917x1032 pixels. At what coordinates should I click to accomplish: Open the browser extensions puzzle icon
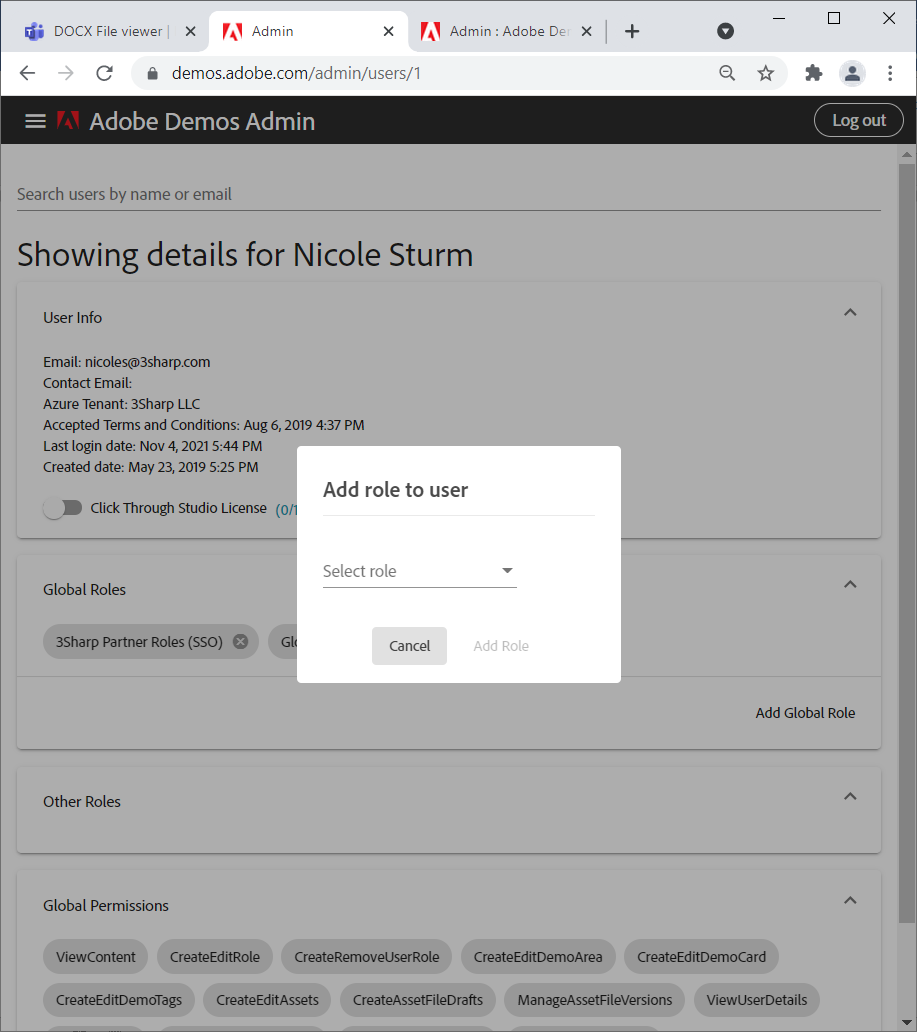814,73
